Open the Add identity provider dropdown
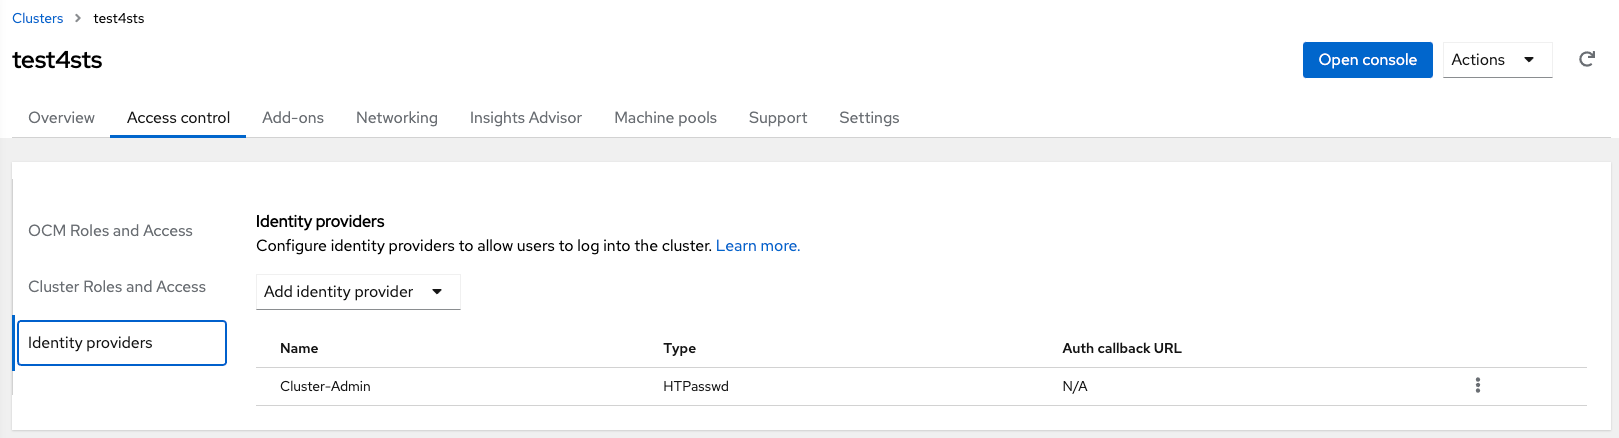The width and height of the screenshot is (1619, 438). coord(357,292)
